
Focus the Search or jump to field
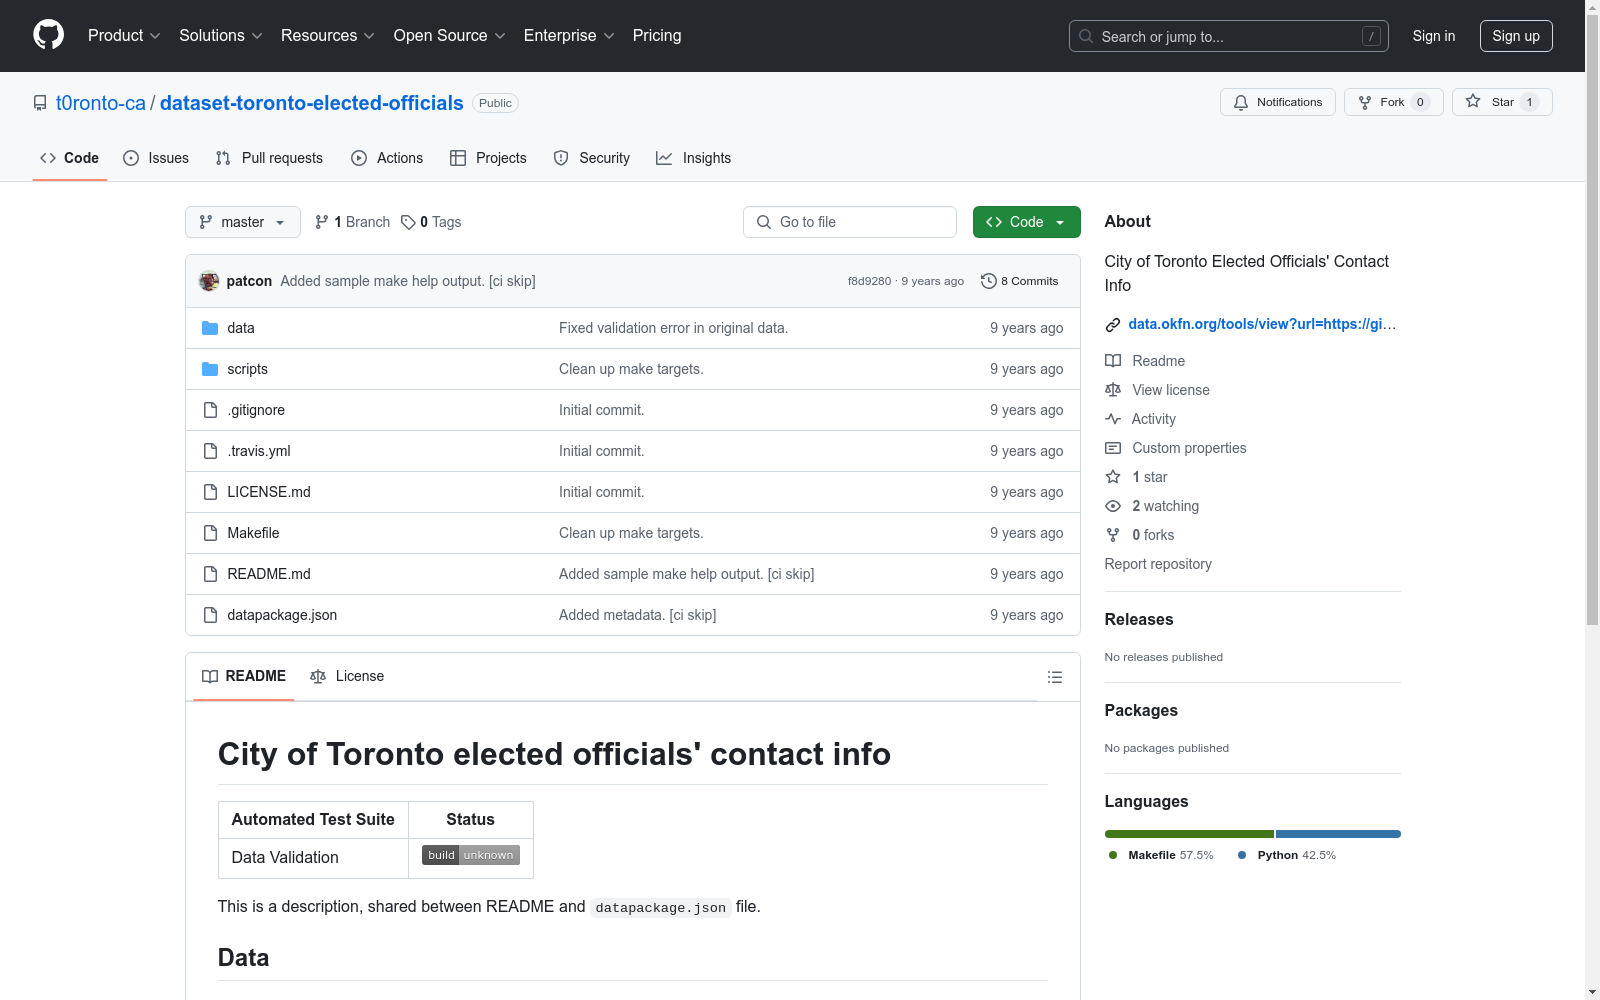[x=1229, y=36]
